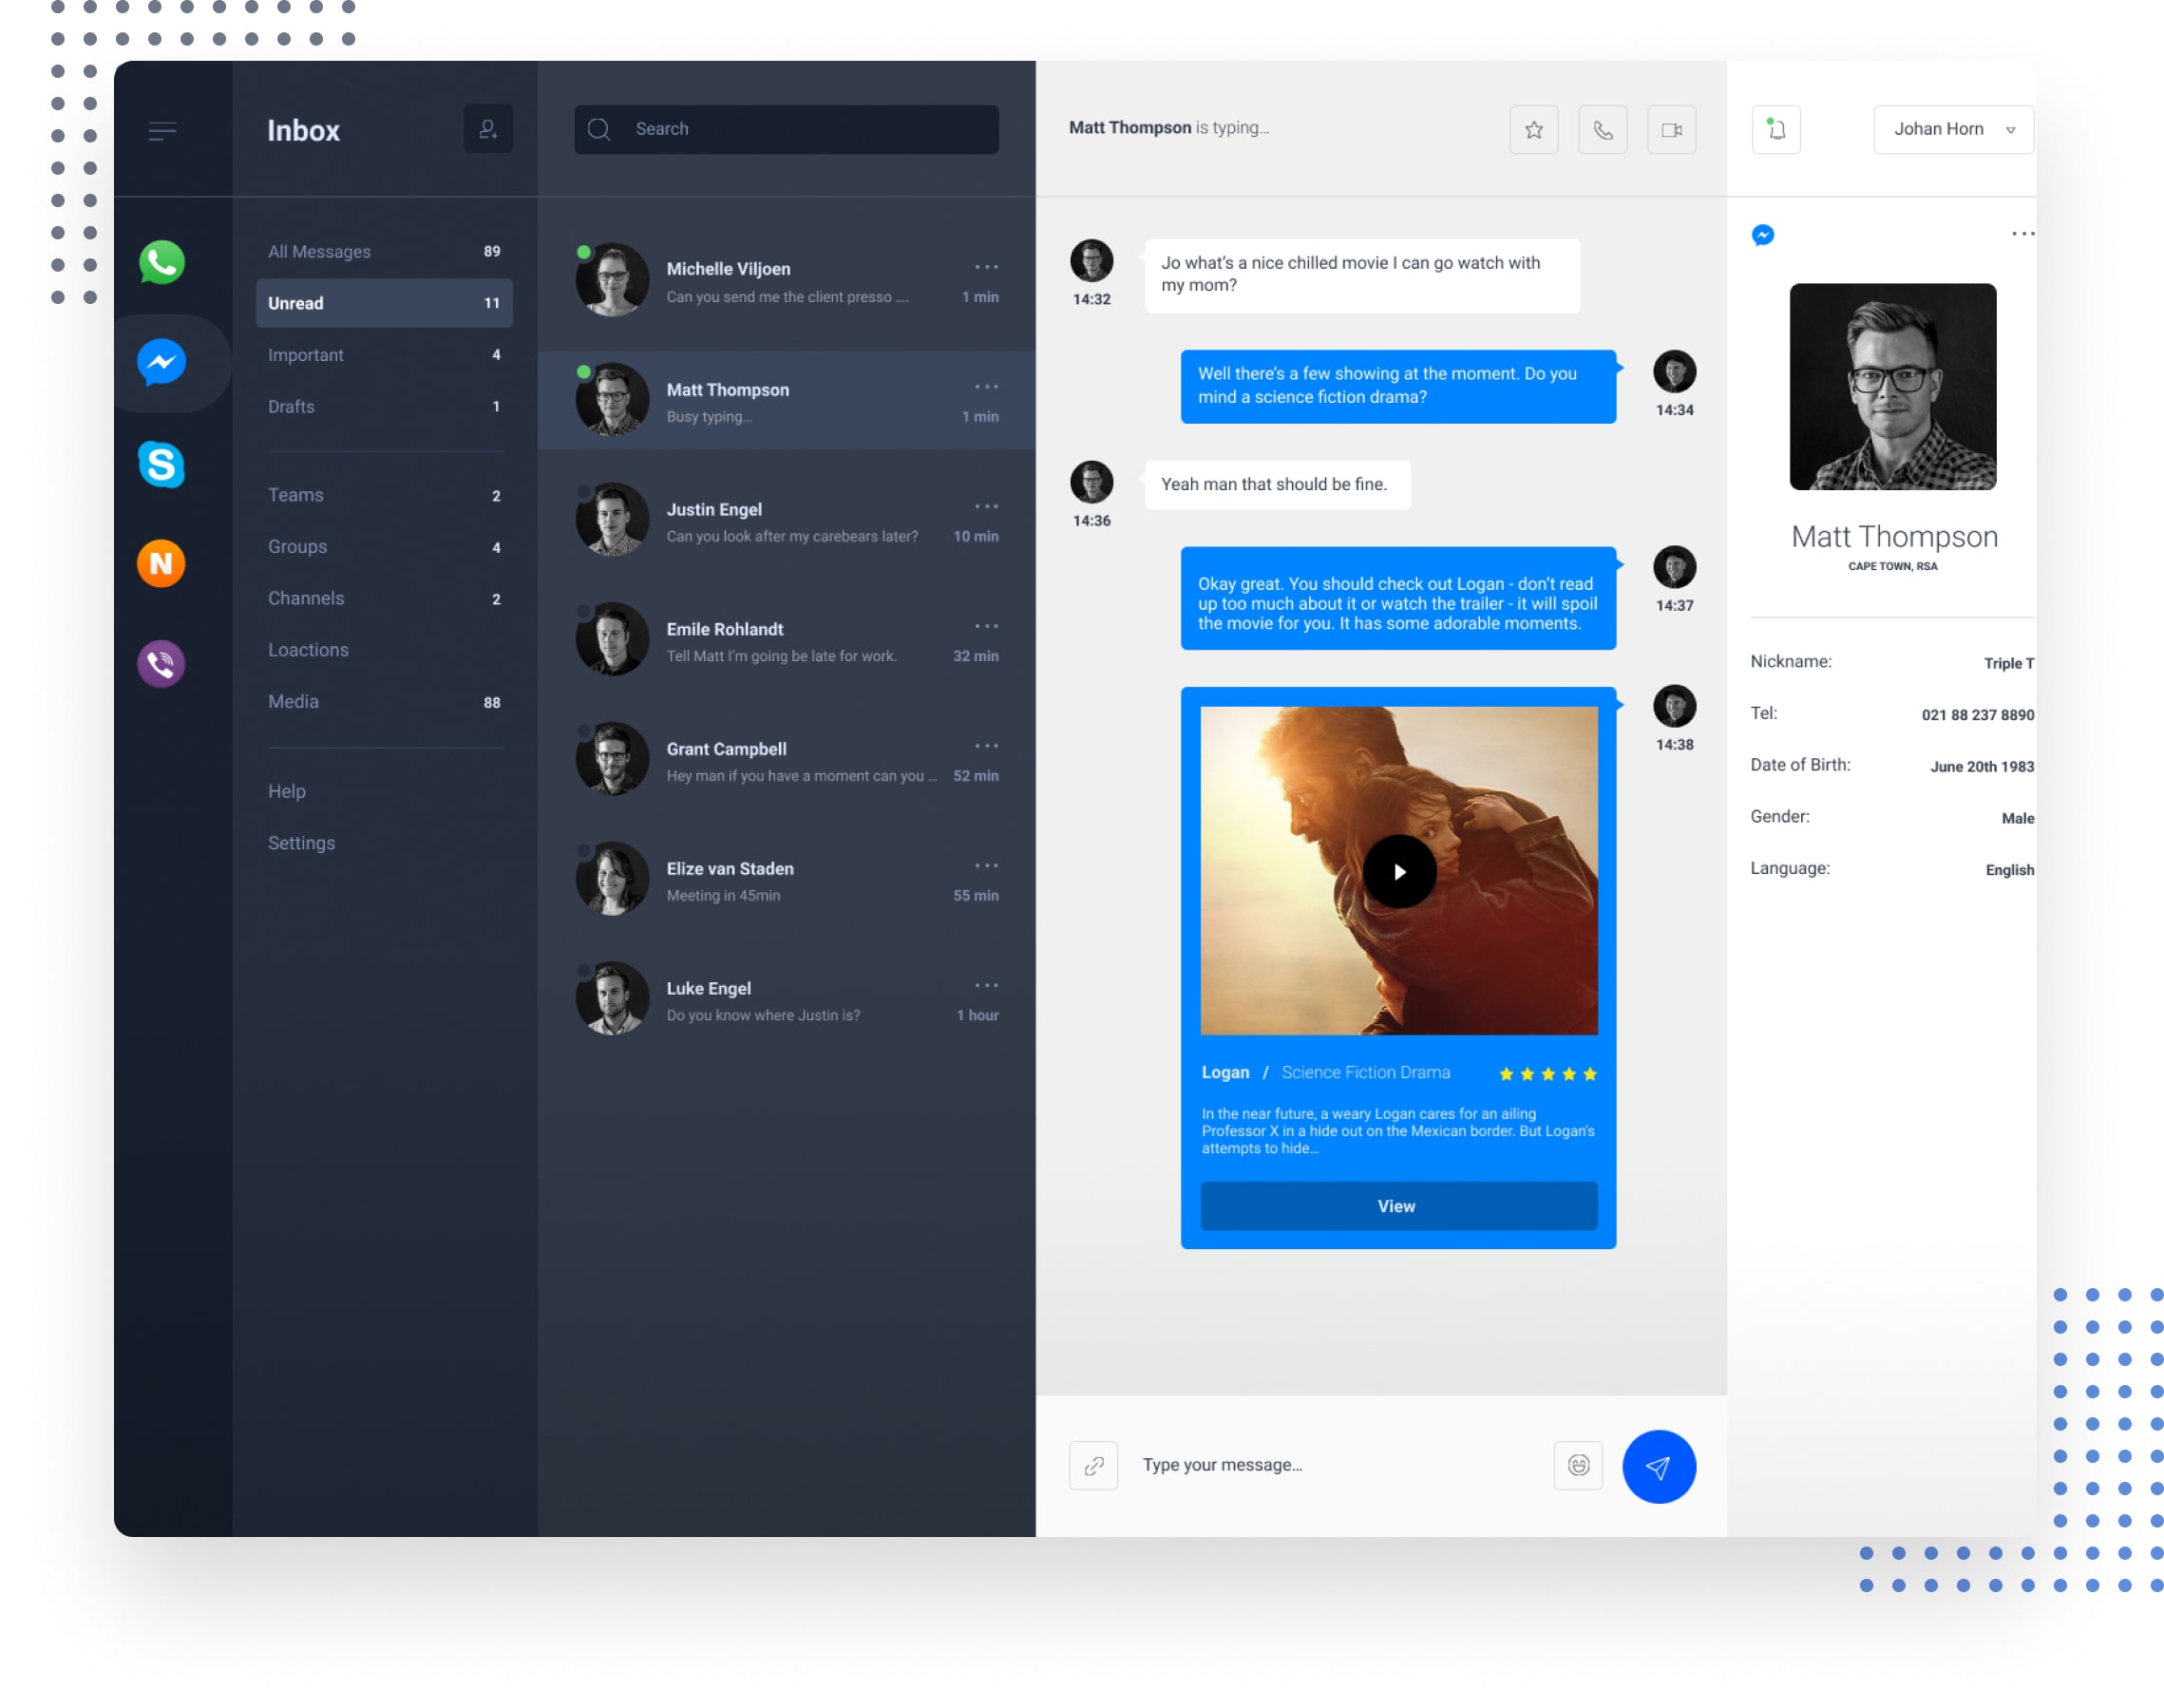This screenshot has height=1708, width=2164.
Task: Click the orange N app icon
Action: coord(161,564)
